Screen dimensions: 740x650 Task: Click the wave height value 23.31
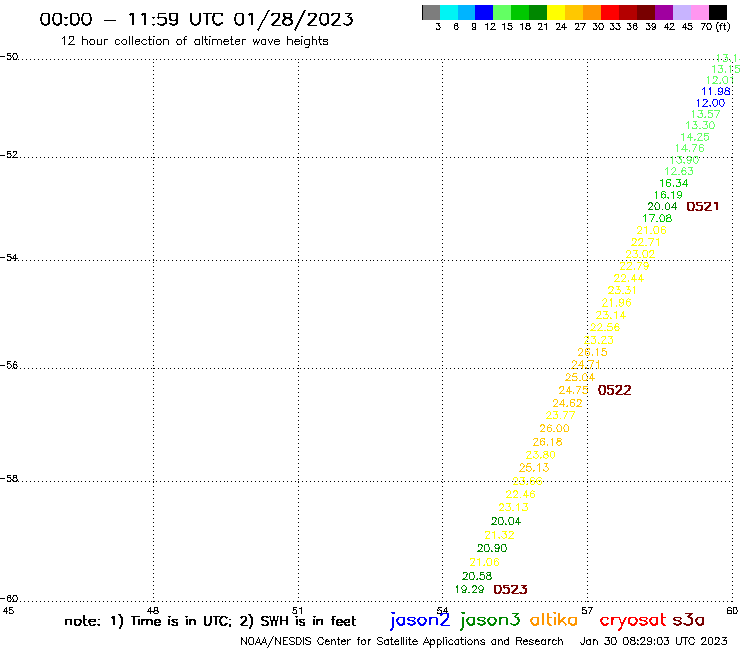coord(622,290)
